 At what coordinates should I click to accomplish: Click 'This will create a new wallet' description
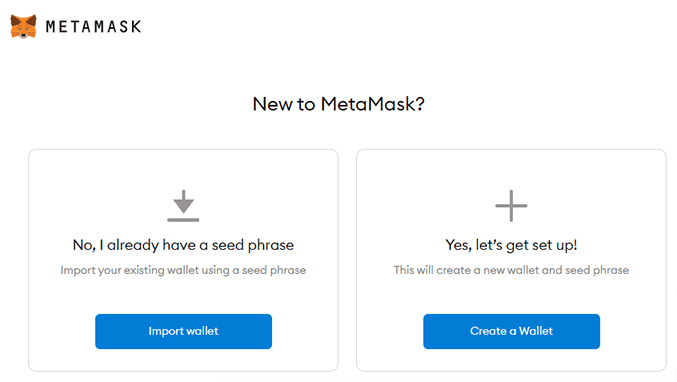pos(511,270)
